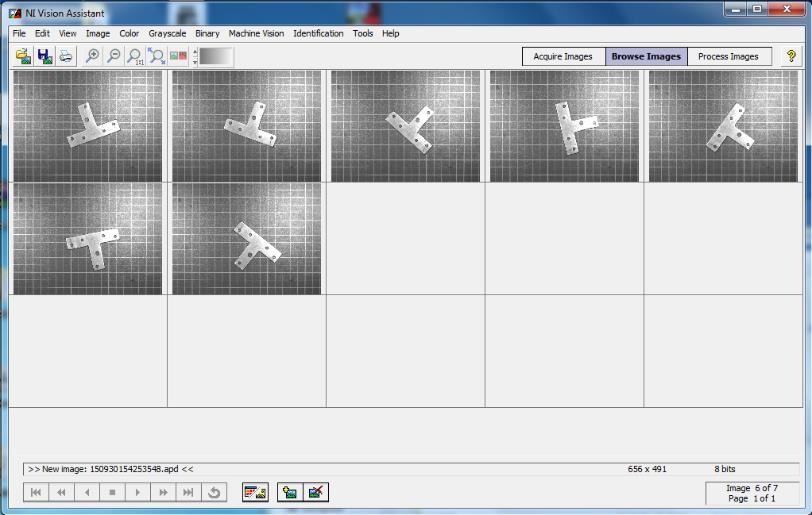This screenshot has width=812, height=515.
Task: Go to the previous image
Action: click(x=87, y=492)
